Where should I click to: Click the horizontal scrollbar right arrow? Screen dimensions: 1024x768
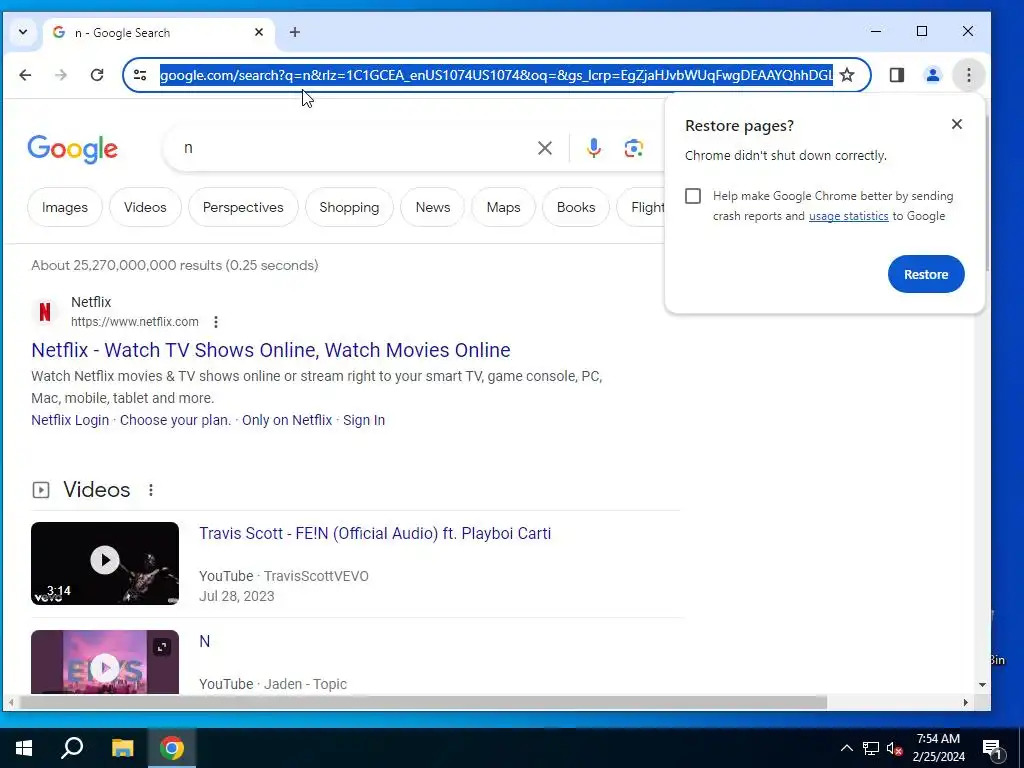pyautogui.click(x=965, y=703)
